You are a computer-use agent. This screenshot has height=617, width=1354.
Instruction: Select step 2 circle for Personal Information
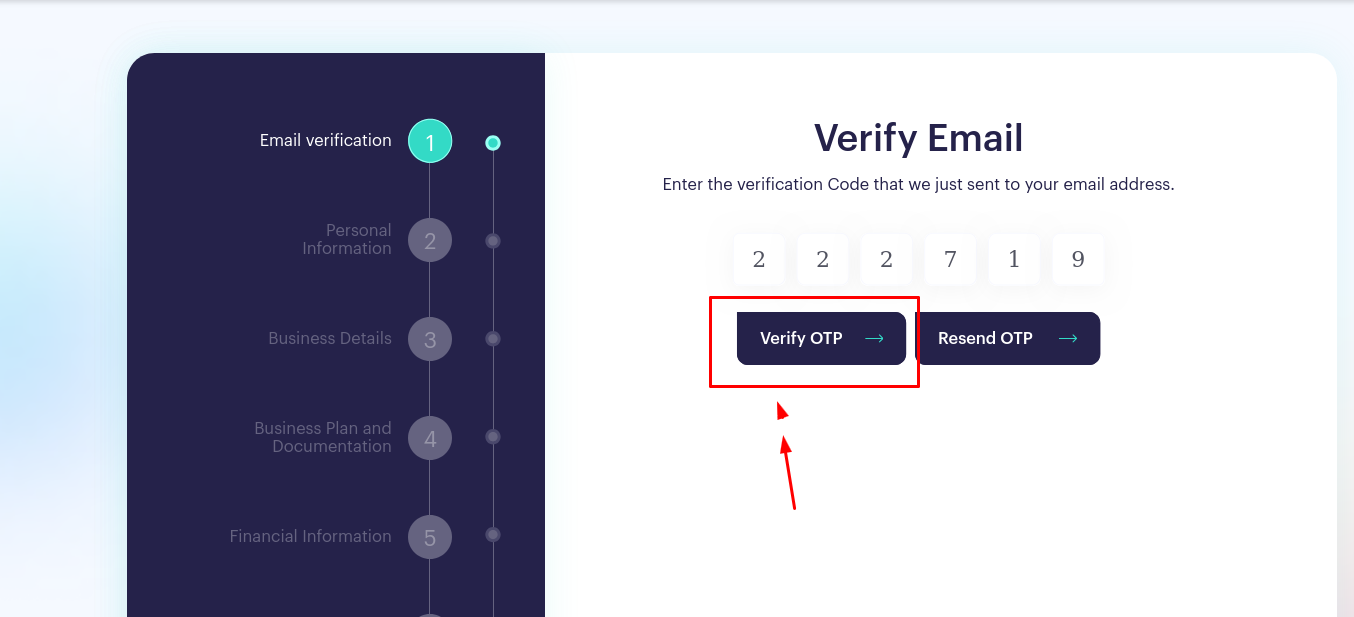click(x=430, y=240)
